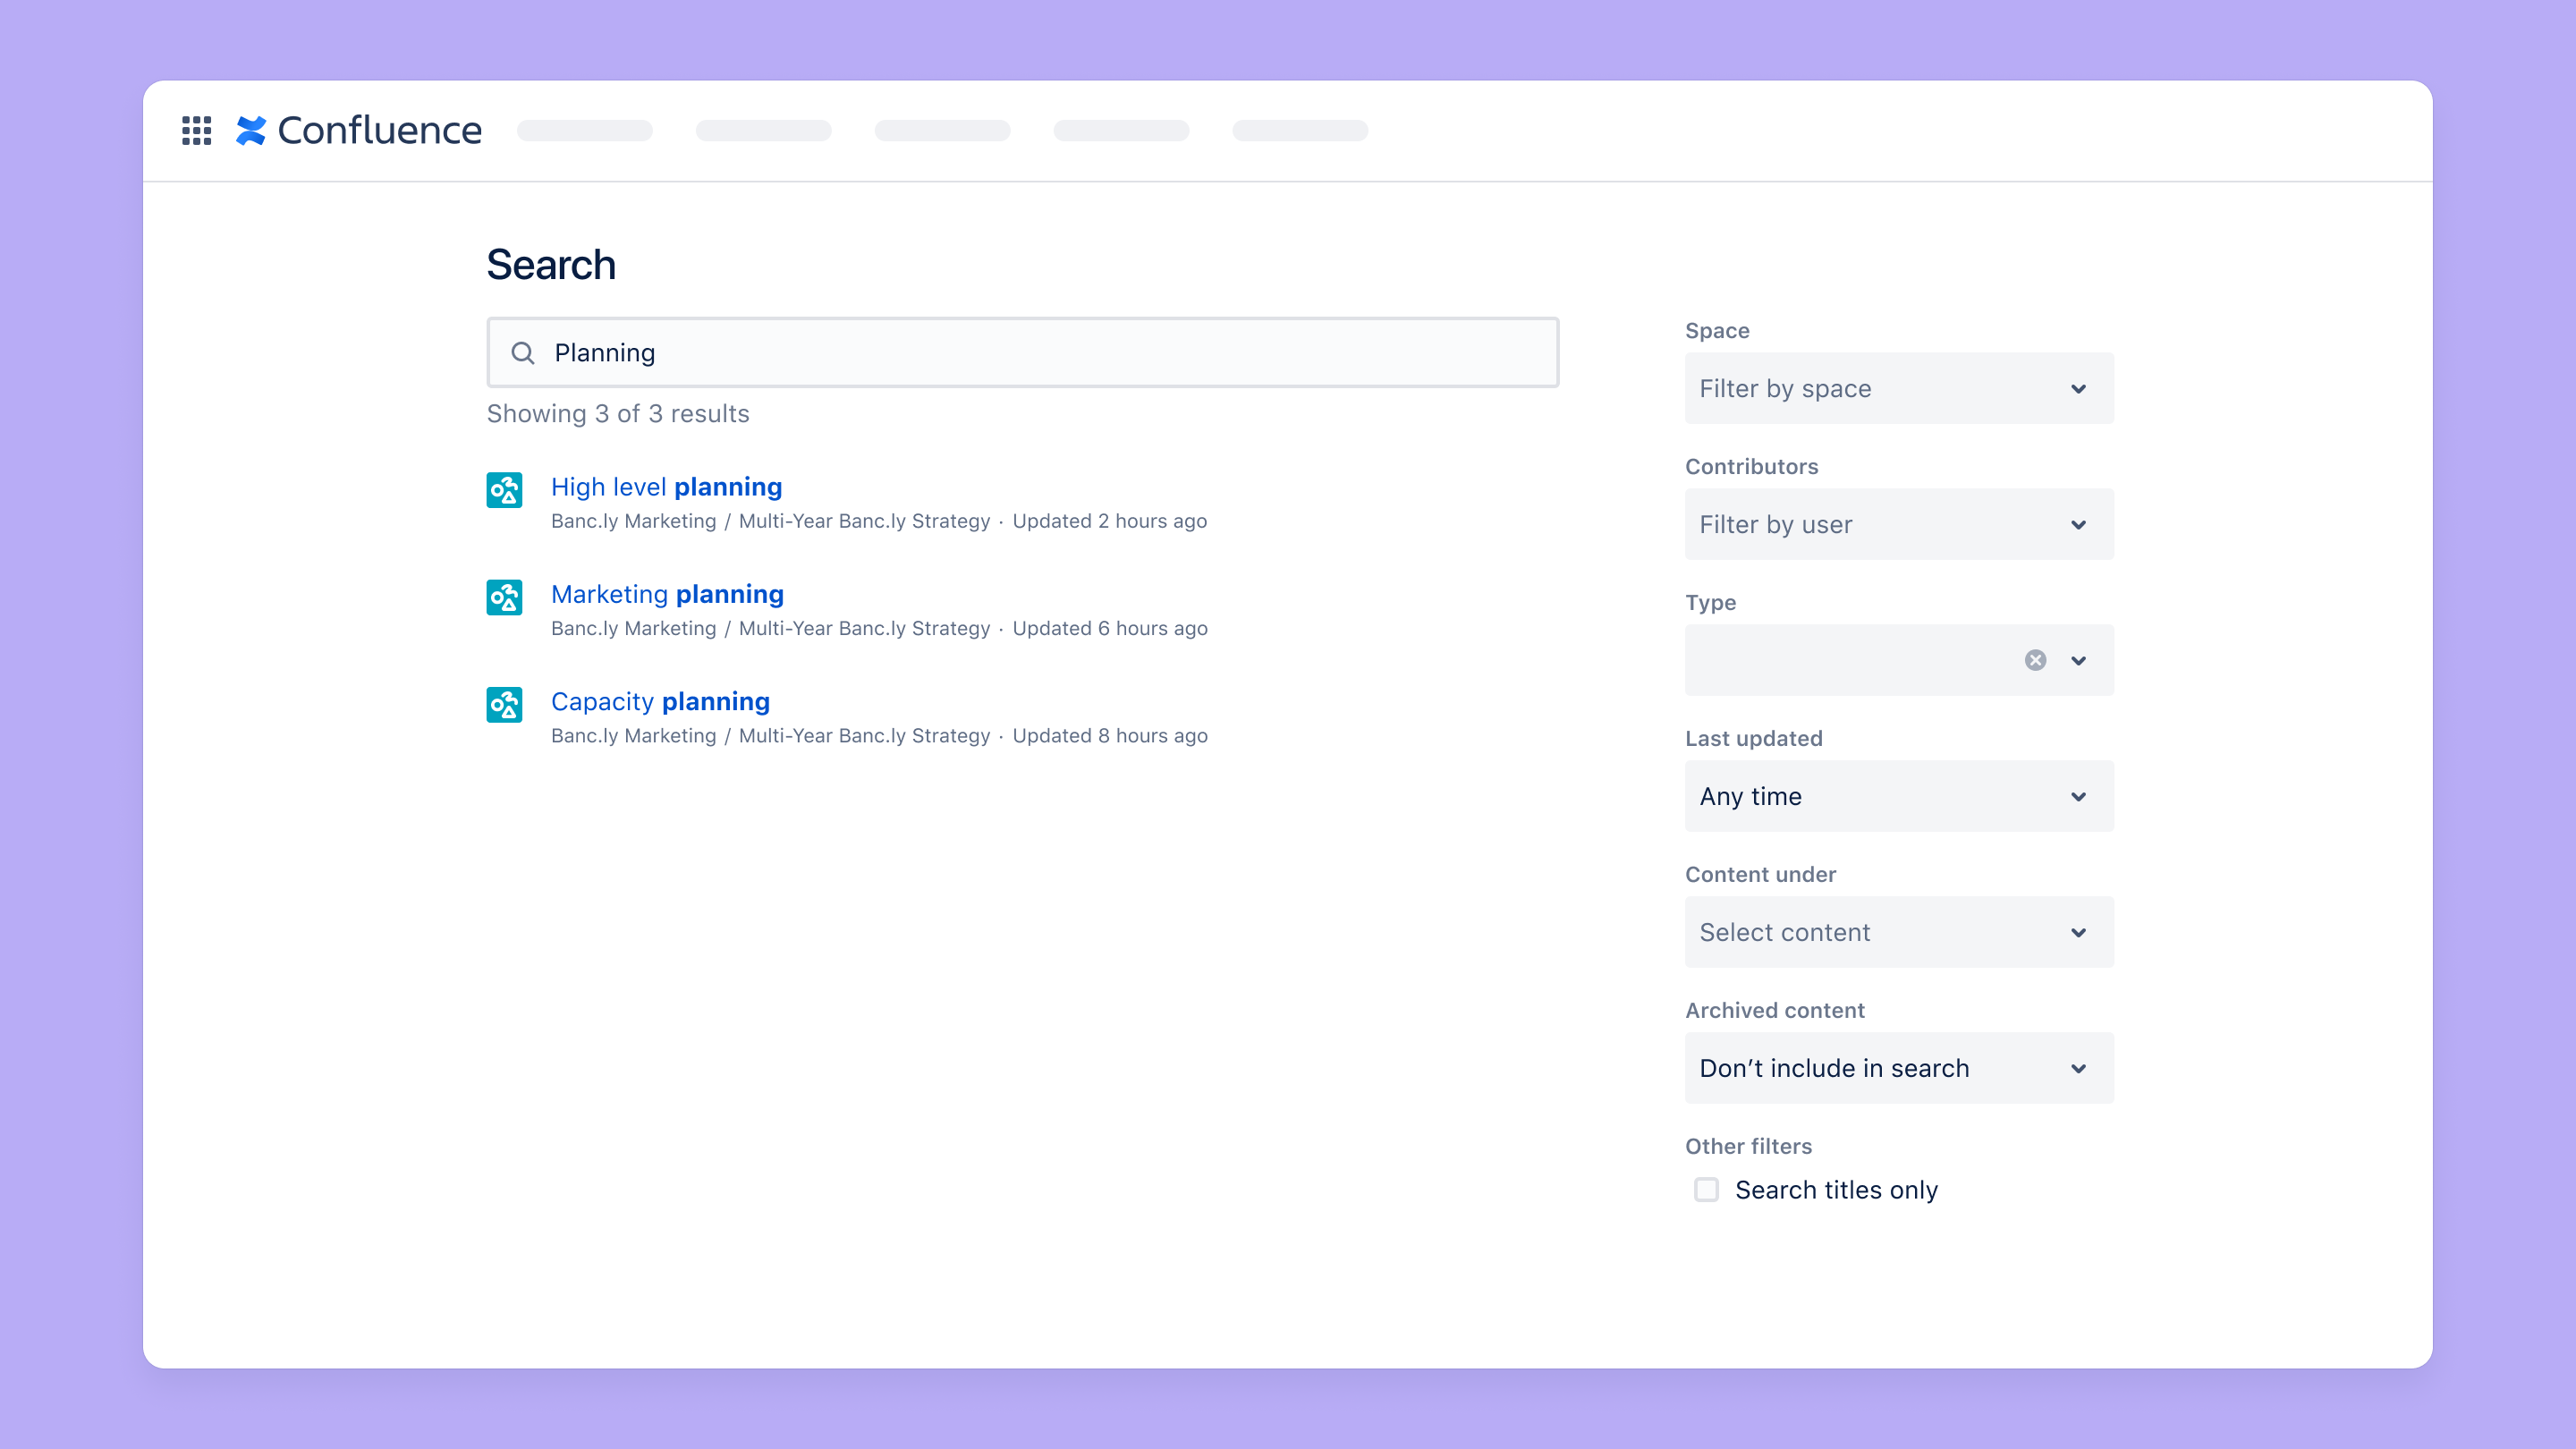Clear the Type filter using the x icon

[x=2035, y=659]
